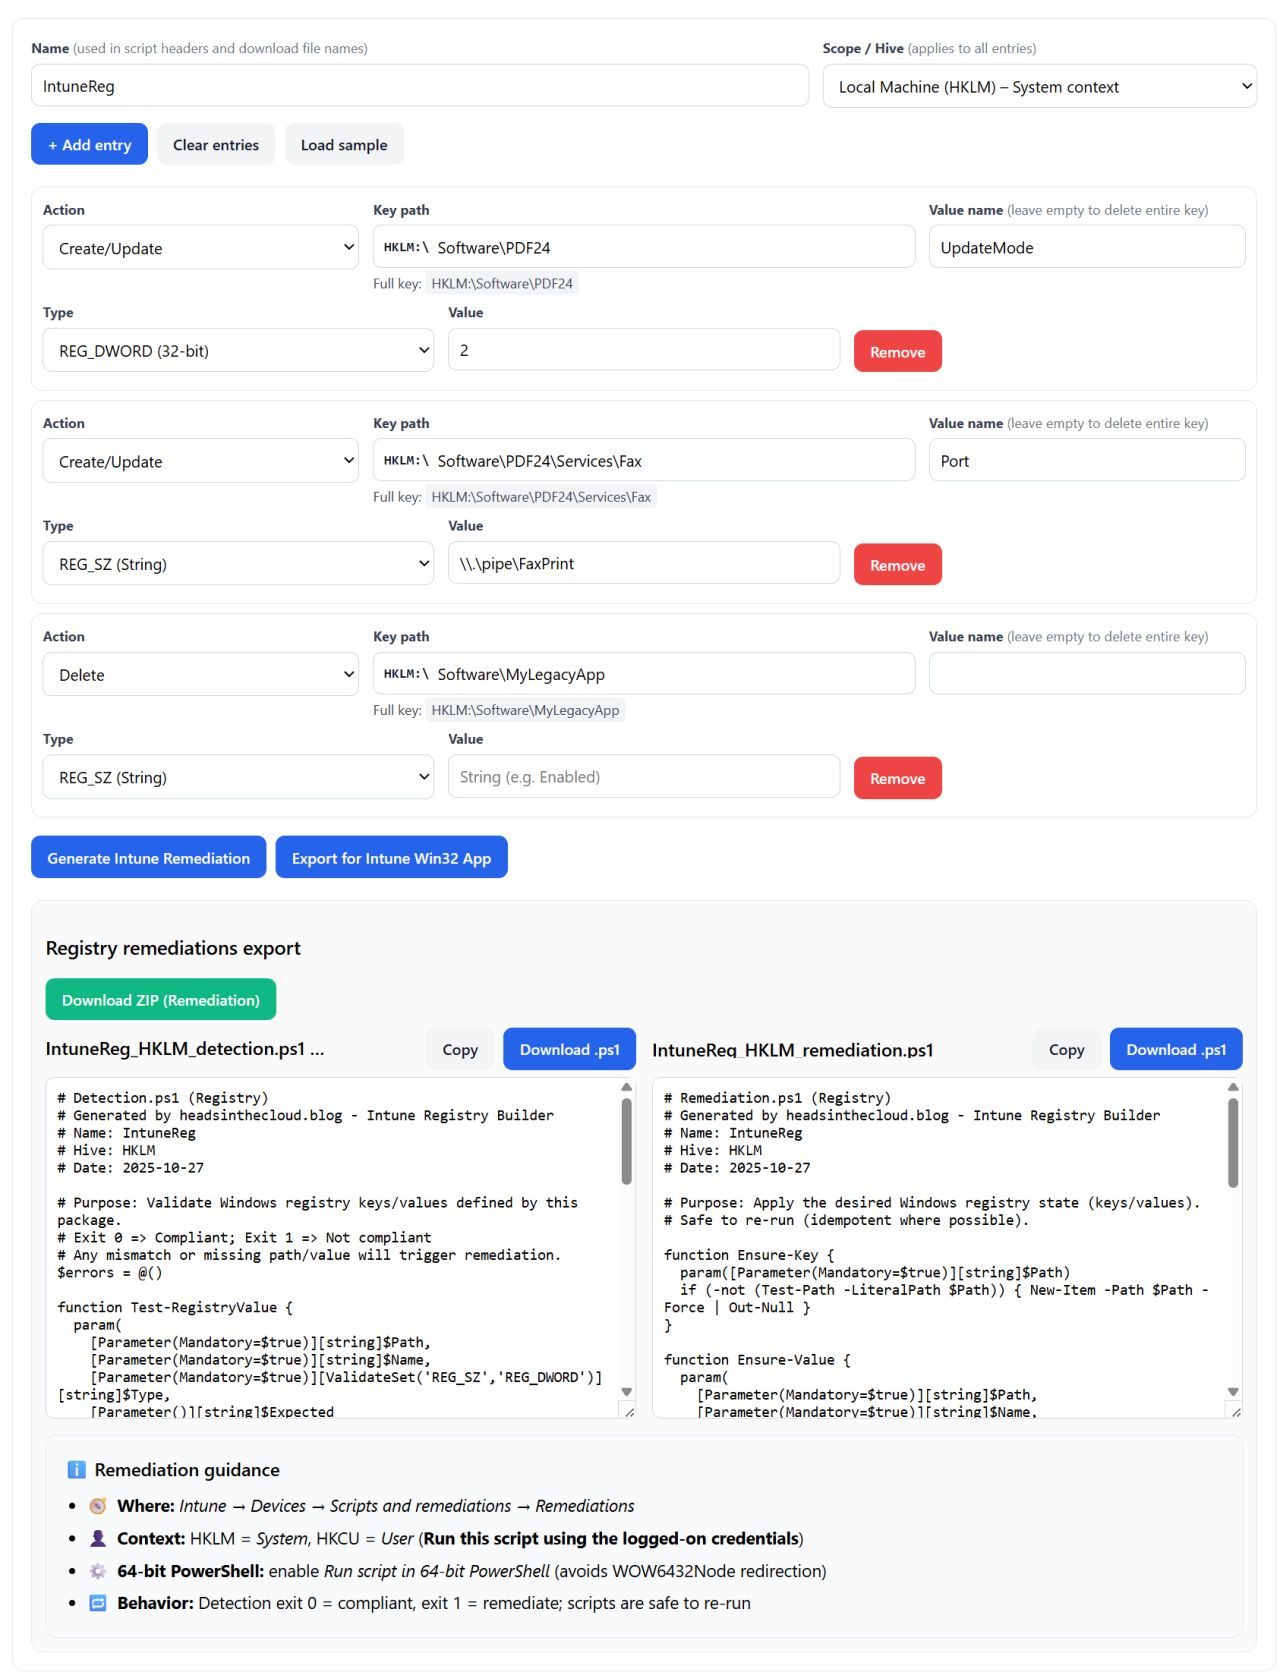Download the remediation ZIP file
Screen dimensions: 1280x1672
(160, 998)
